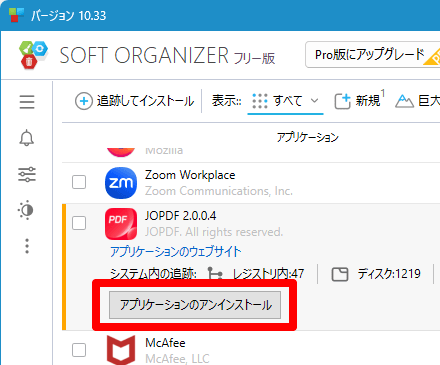The image size is (440, 365).
Task: Click the Soft Organizer logo icon
Action: 33,55
